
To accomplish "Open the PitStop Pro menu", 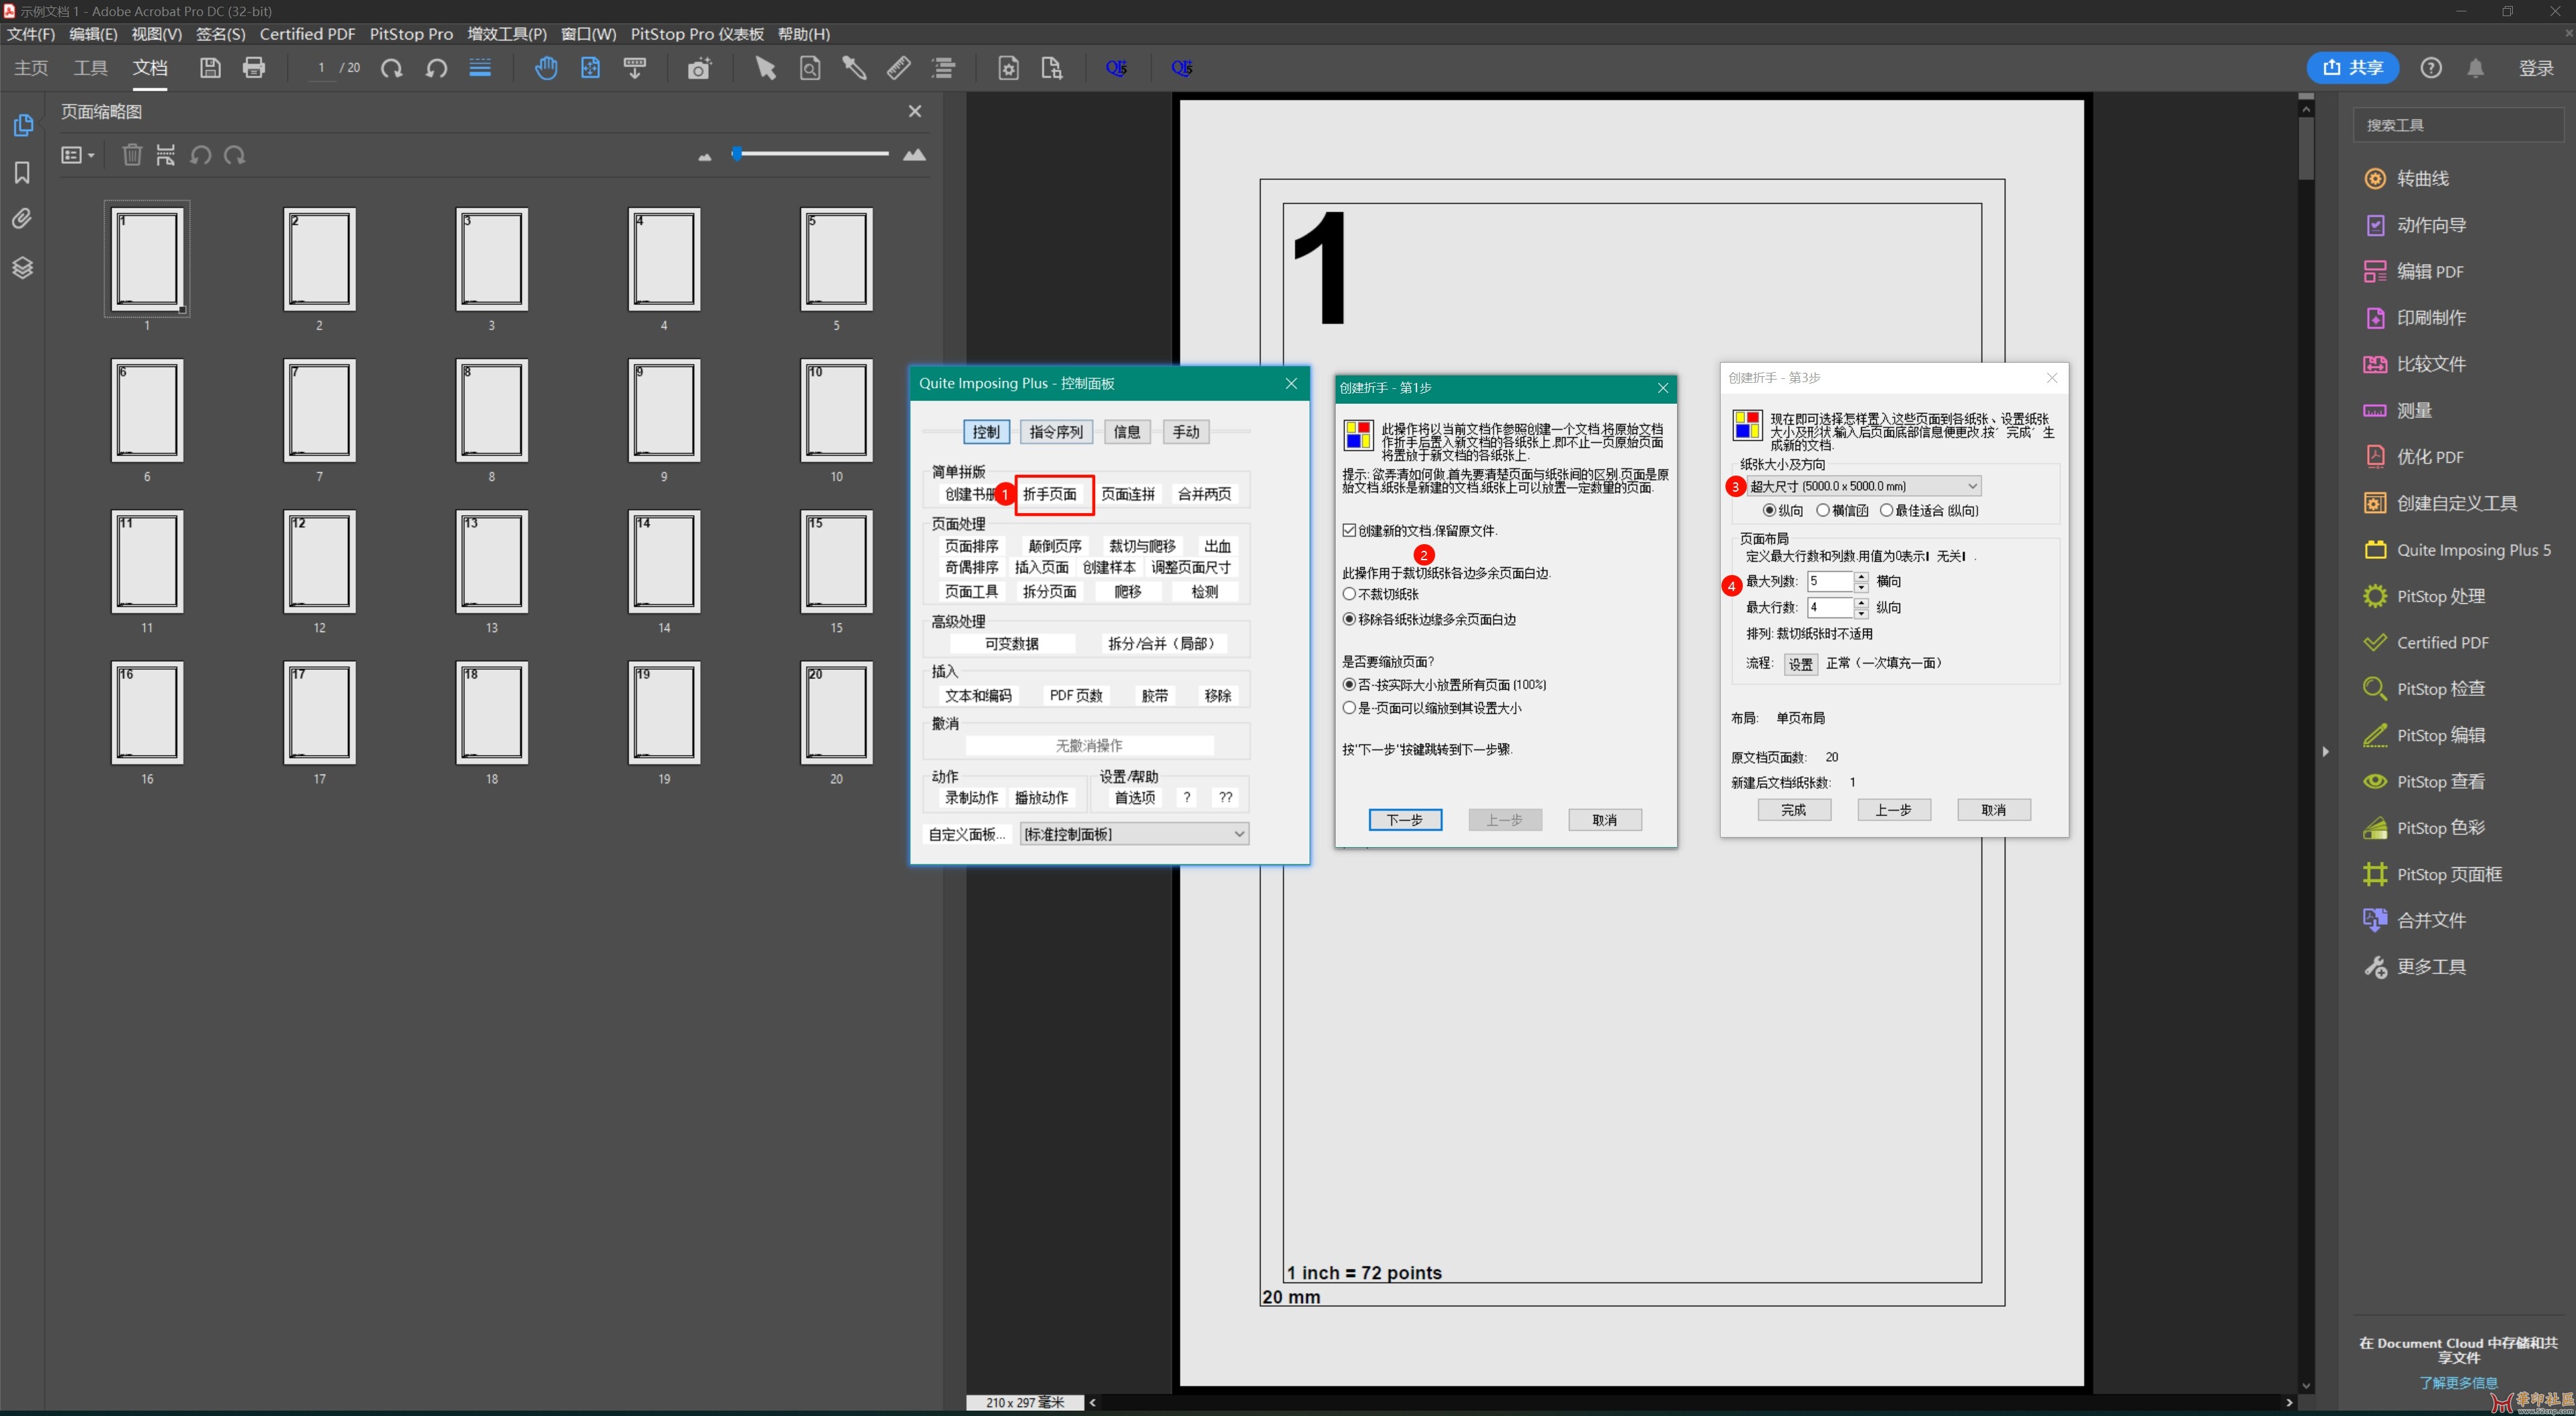I will click(411, 34).
